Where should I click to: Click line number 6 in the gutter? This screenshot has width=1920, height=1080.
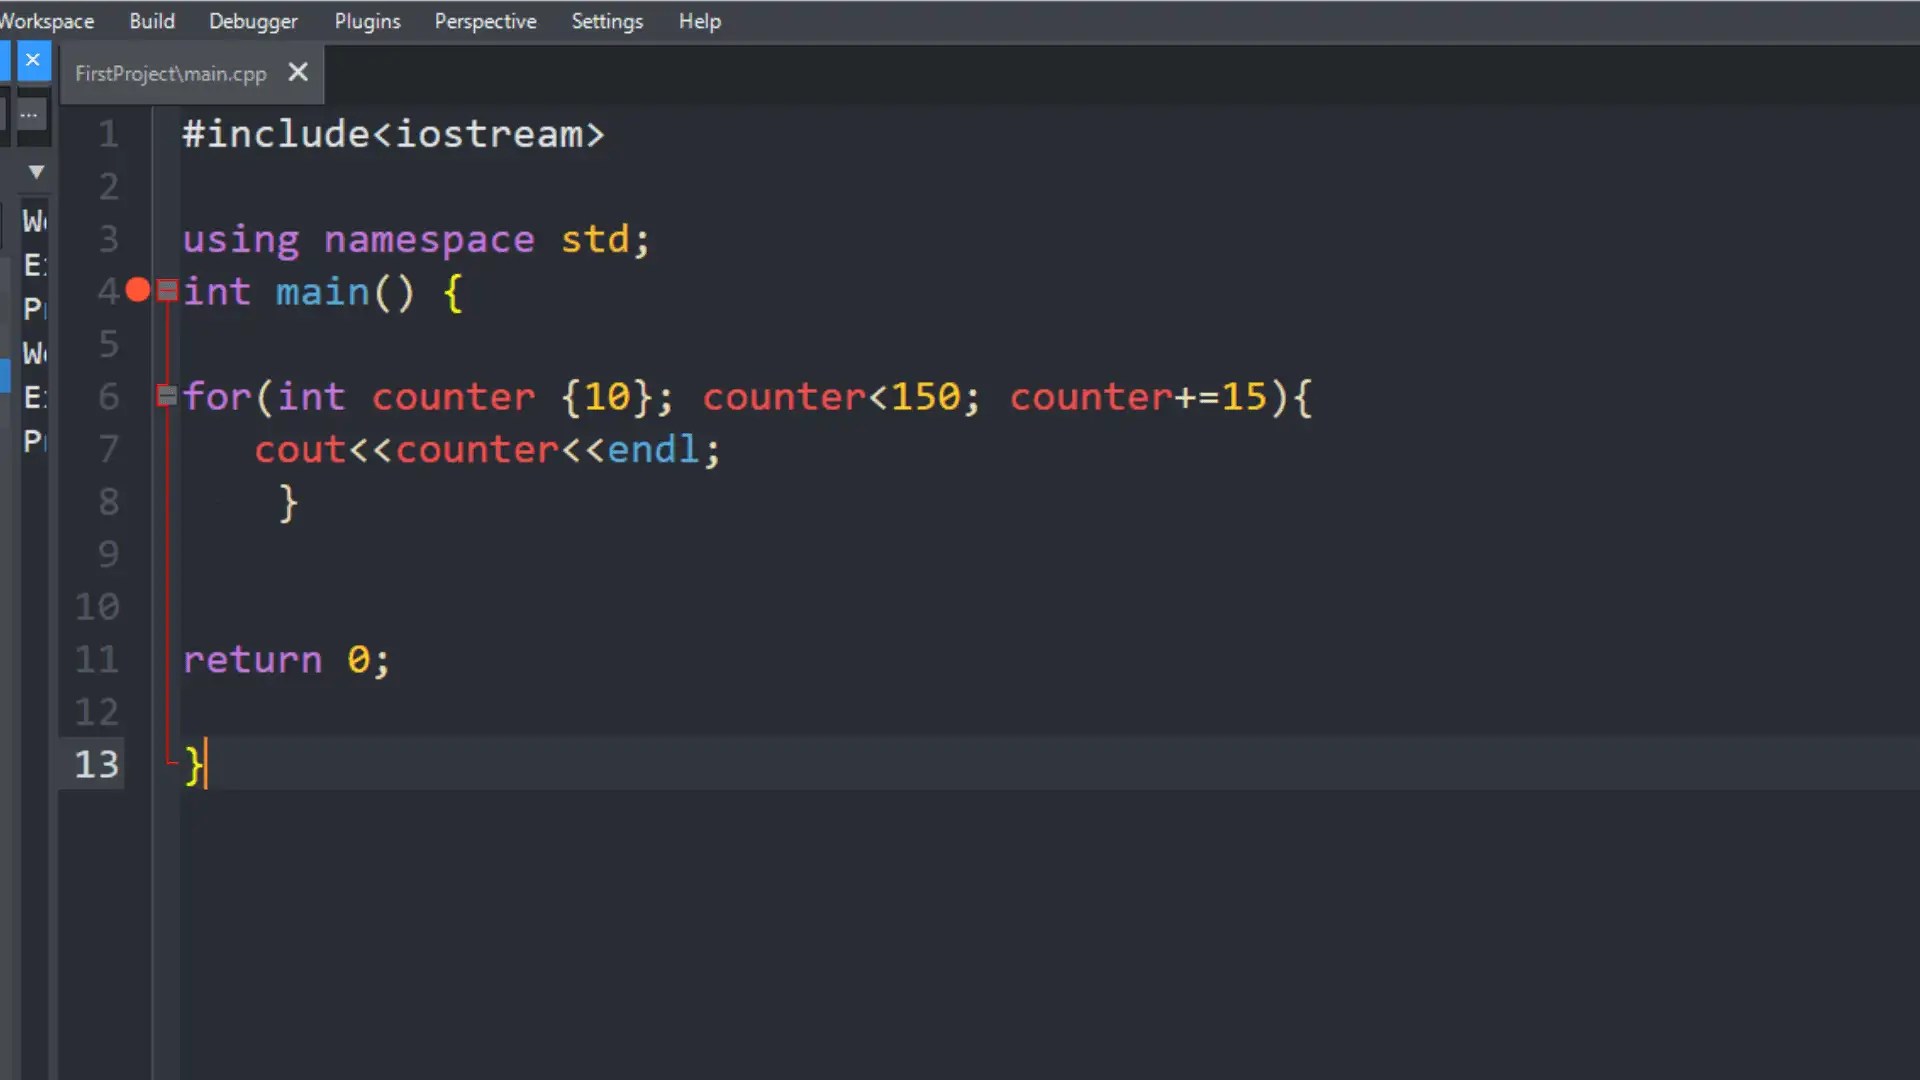coord(108,397)
